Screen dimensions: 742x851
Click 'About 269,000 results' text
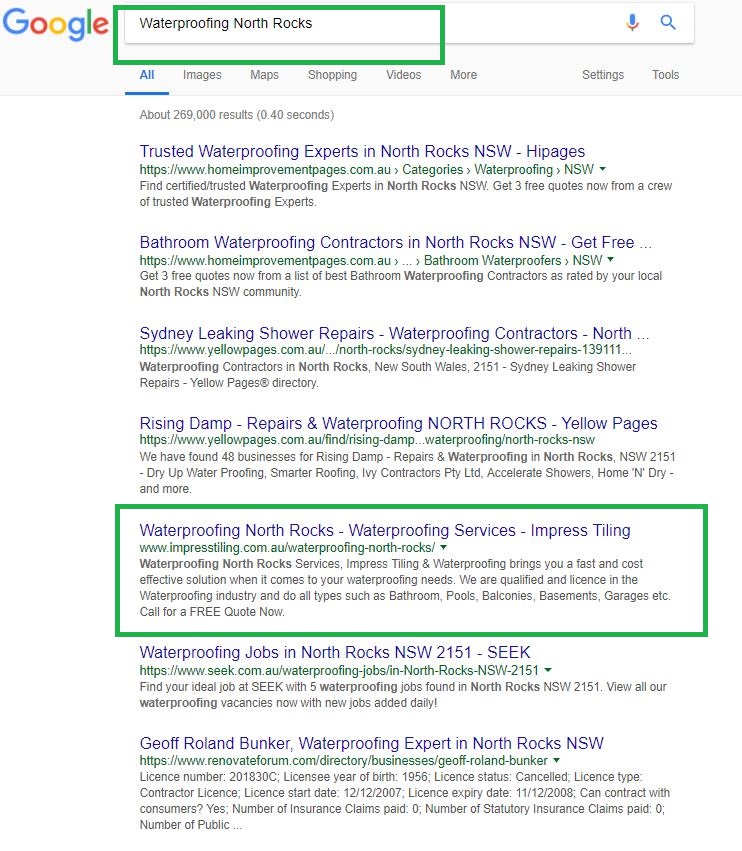[237, 115]
